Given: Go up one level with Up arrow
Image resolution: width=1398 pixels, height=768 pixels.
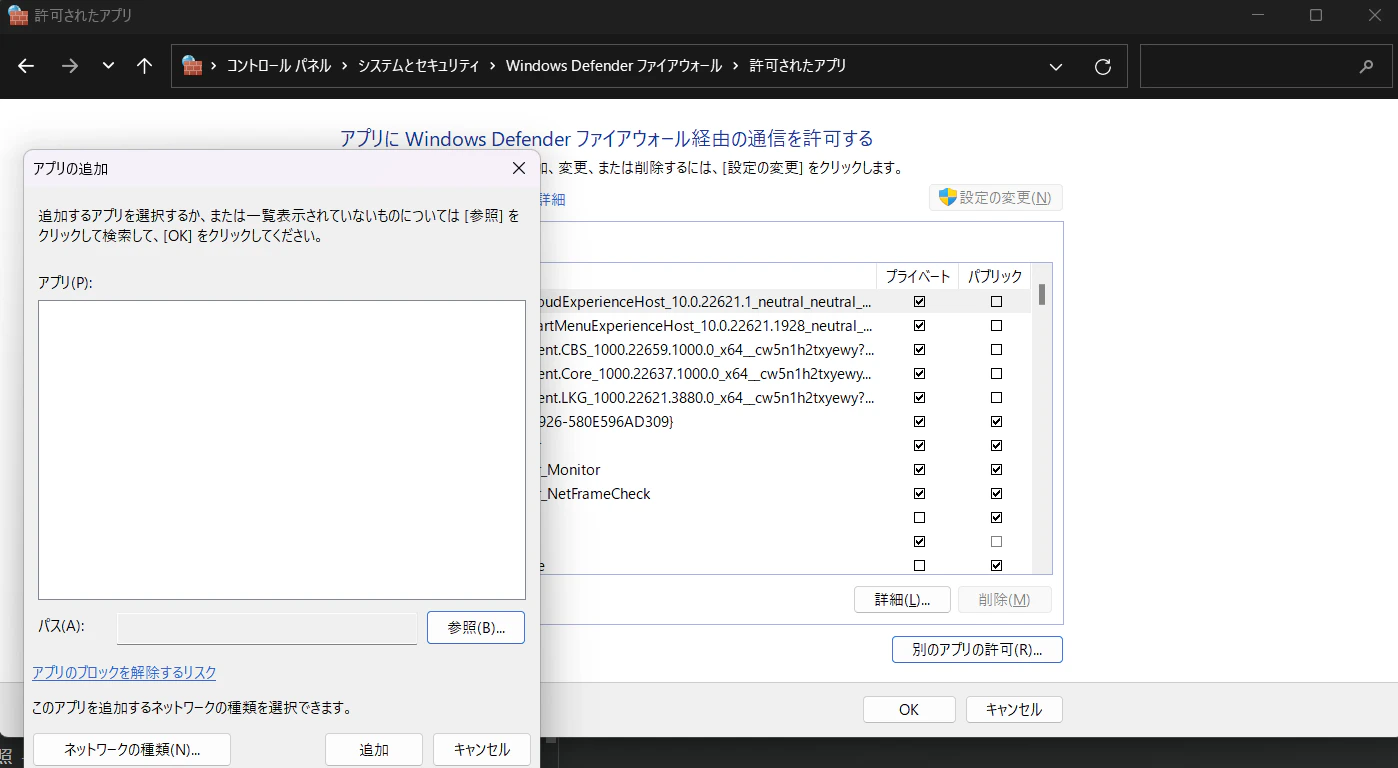Looking at the screenshot, I should (x=144, y=66).
